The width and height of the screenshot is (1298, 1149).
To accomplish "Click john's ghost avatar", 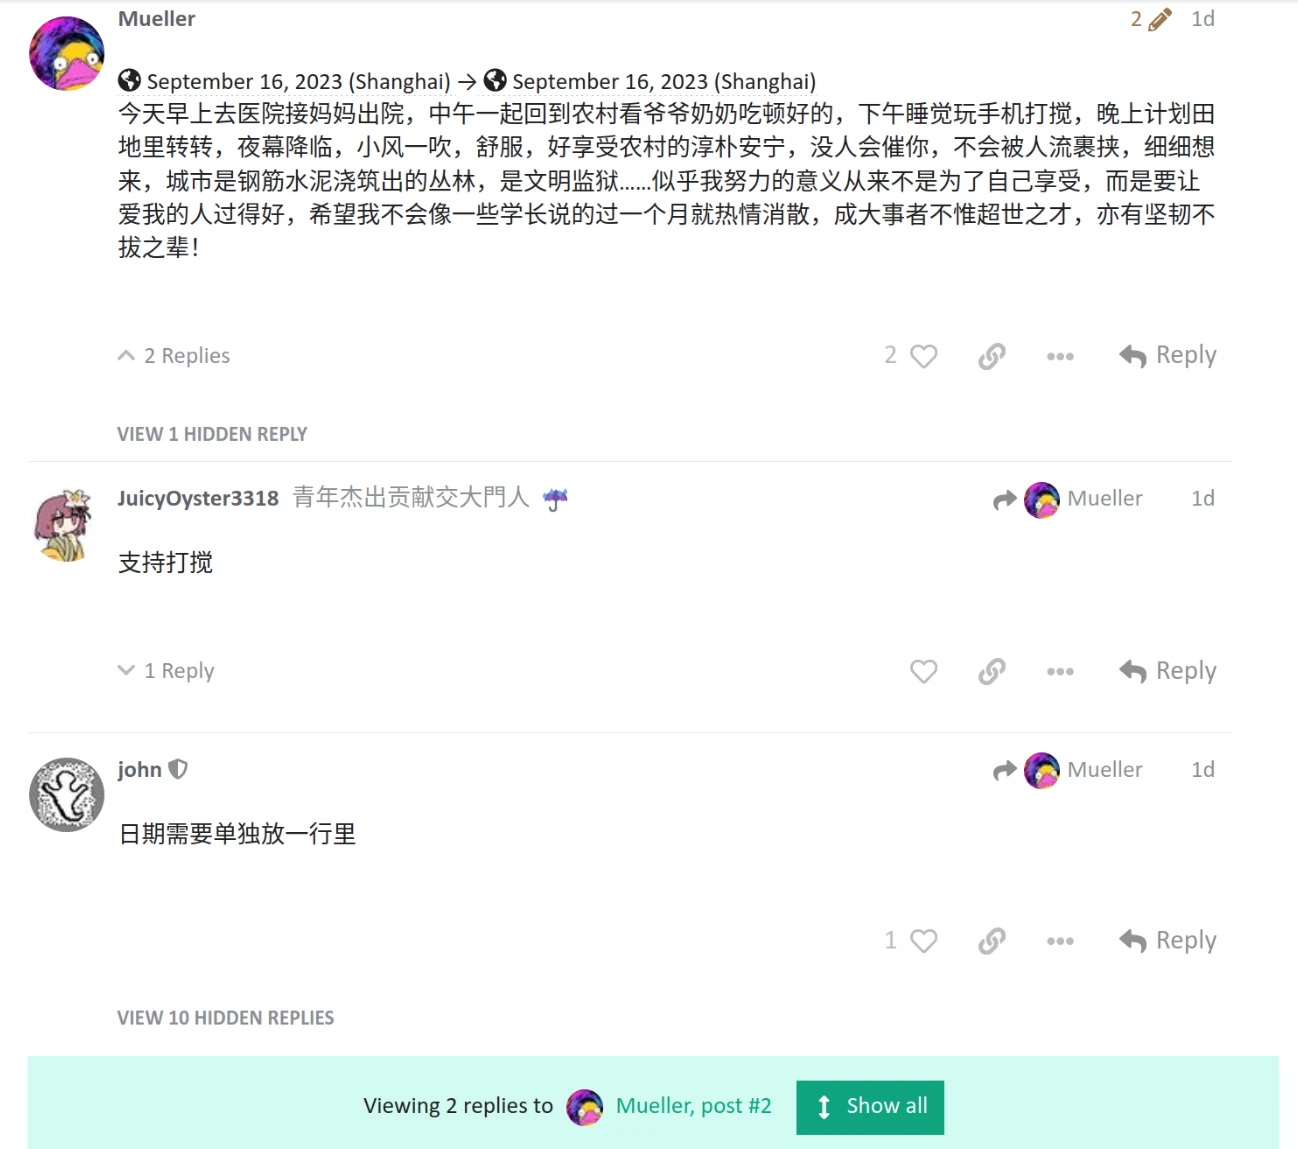I will pyautogui.click(x=67, y=794).
